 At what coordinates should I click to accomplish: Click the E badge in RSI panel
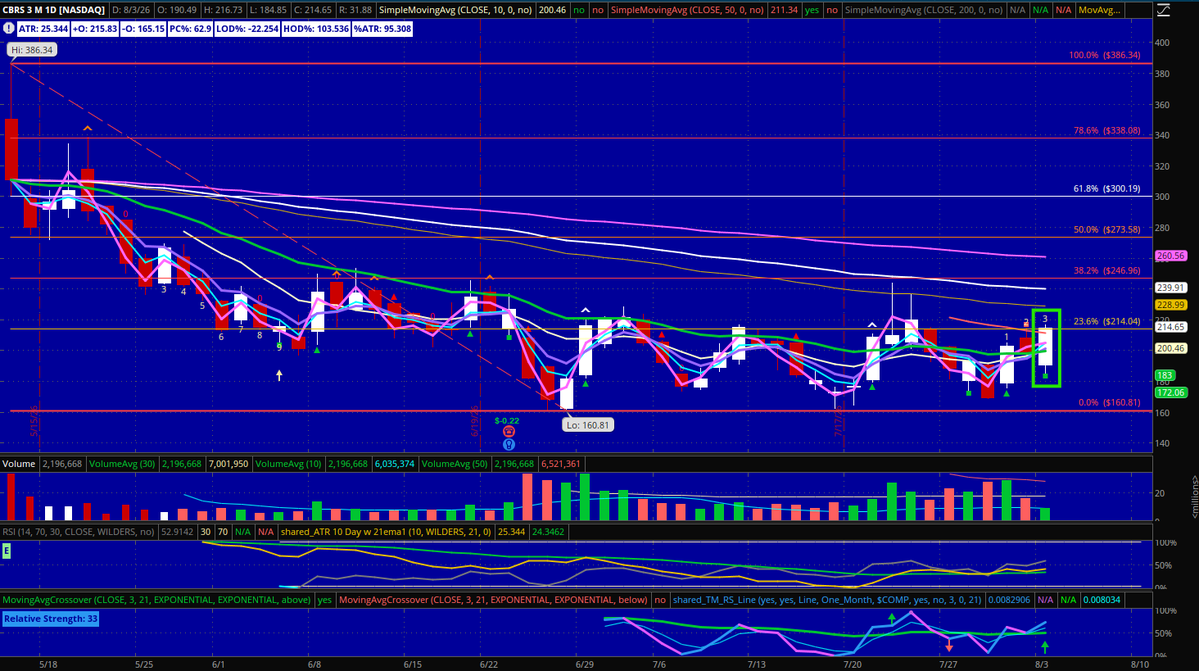pyautogui.click(x=6, y=550)
